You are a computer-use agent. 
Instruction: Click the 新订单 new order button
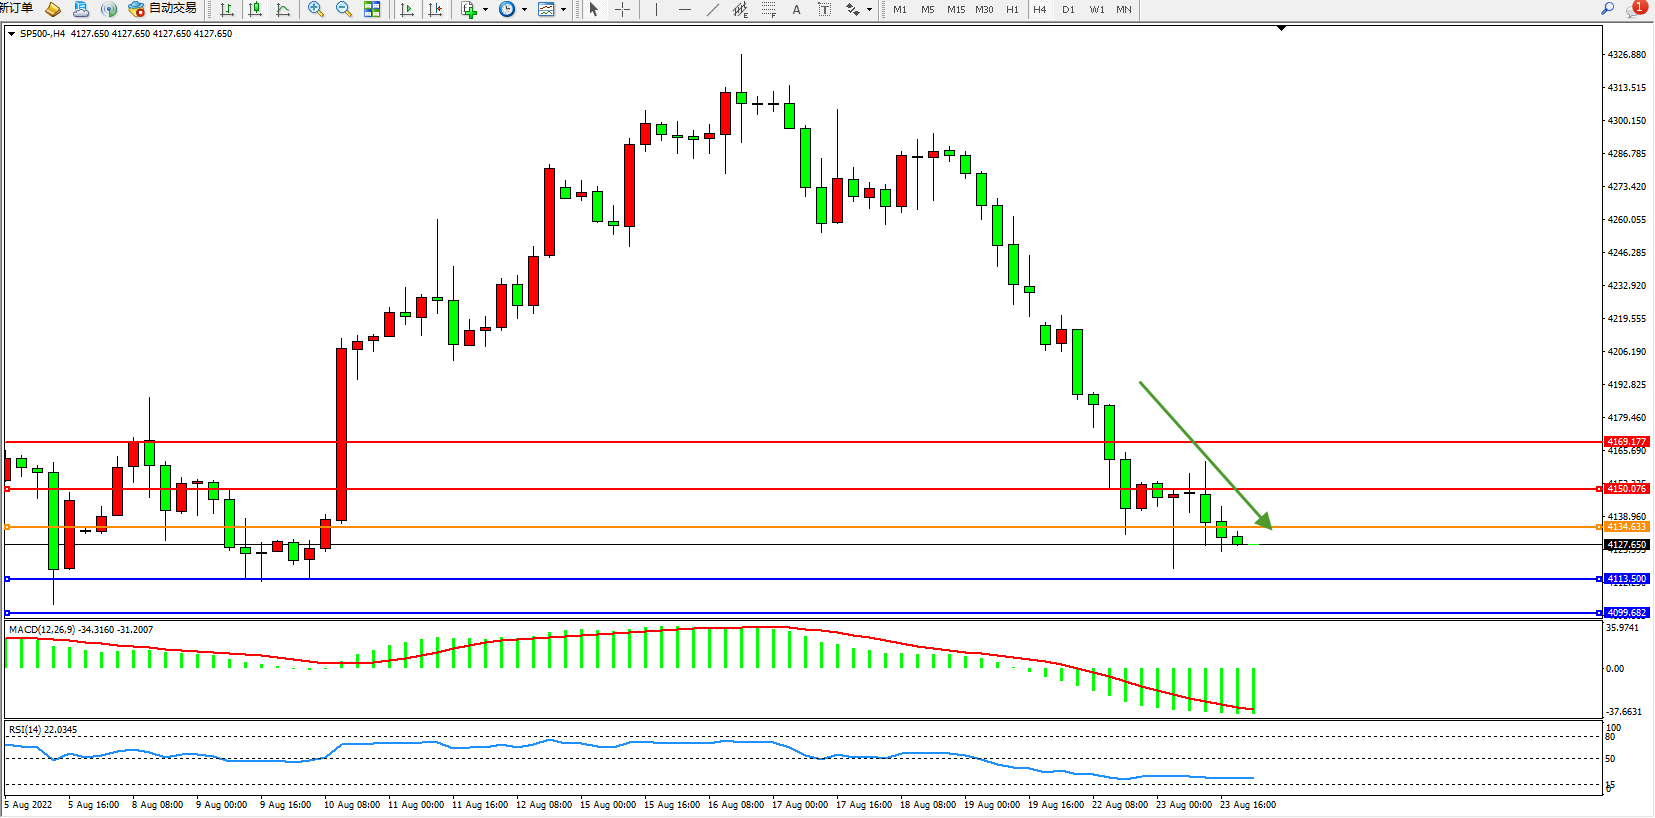(x=17, y=9)
